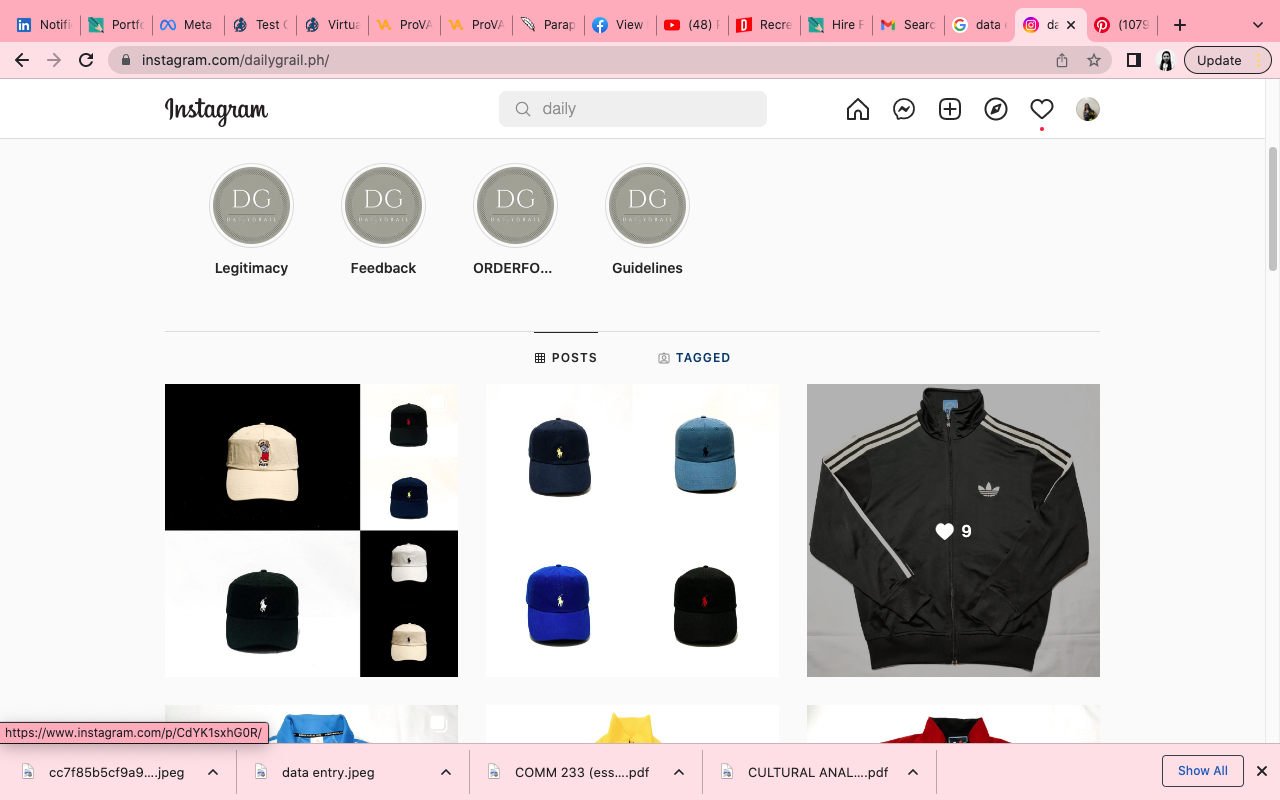Click Show All downloads button

pyautogui.click(x=1202, y=771)
